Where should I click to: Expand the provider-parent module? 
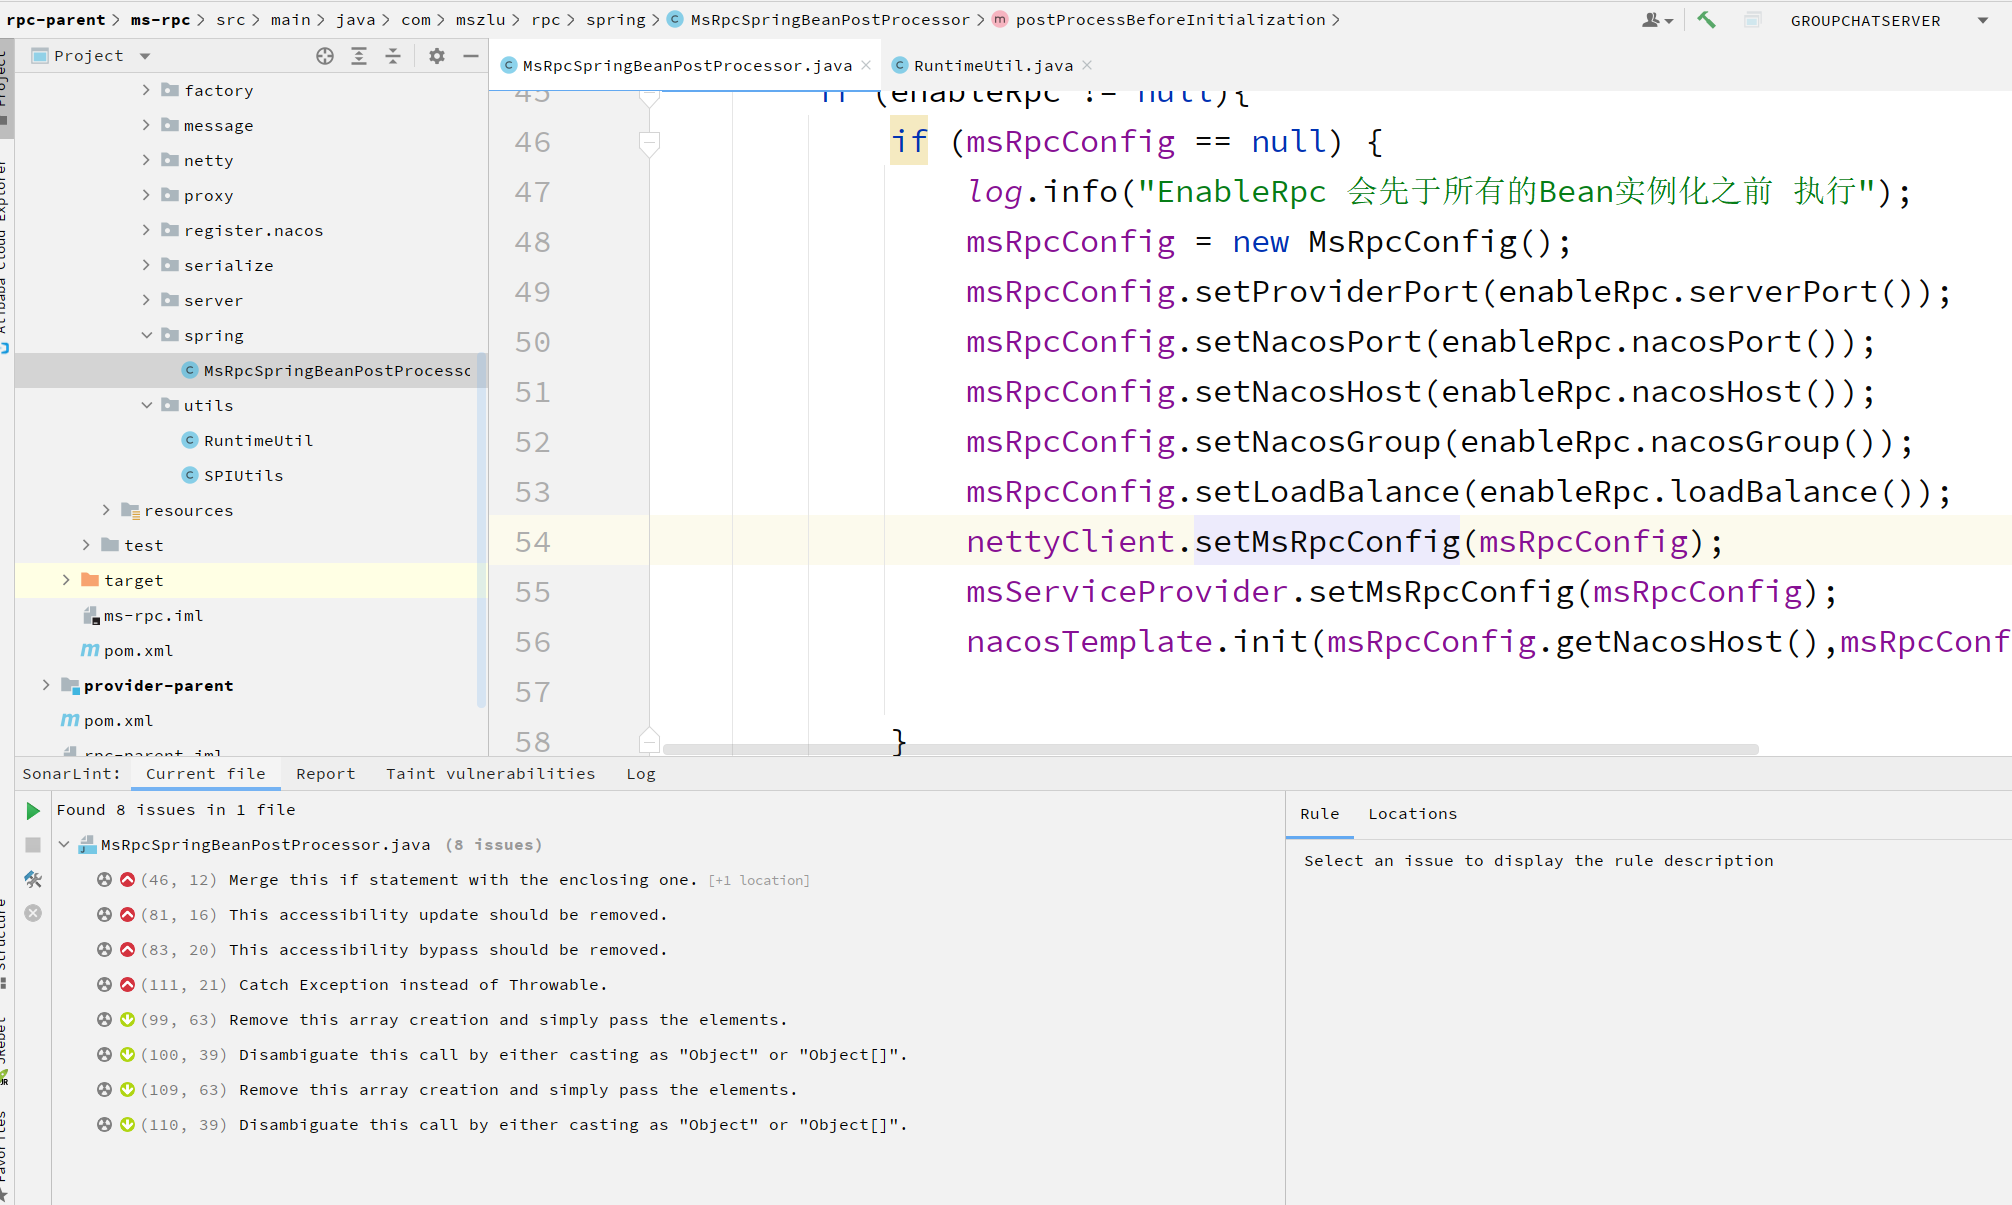pyautogui.click(x=46, y=685)
